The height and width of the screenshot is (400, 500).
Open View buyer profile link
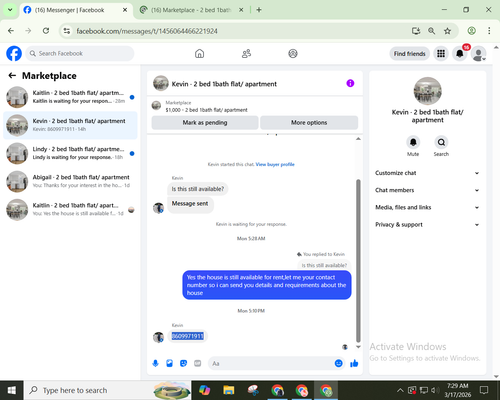(x=275, y=164)
